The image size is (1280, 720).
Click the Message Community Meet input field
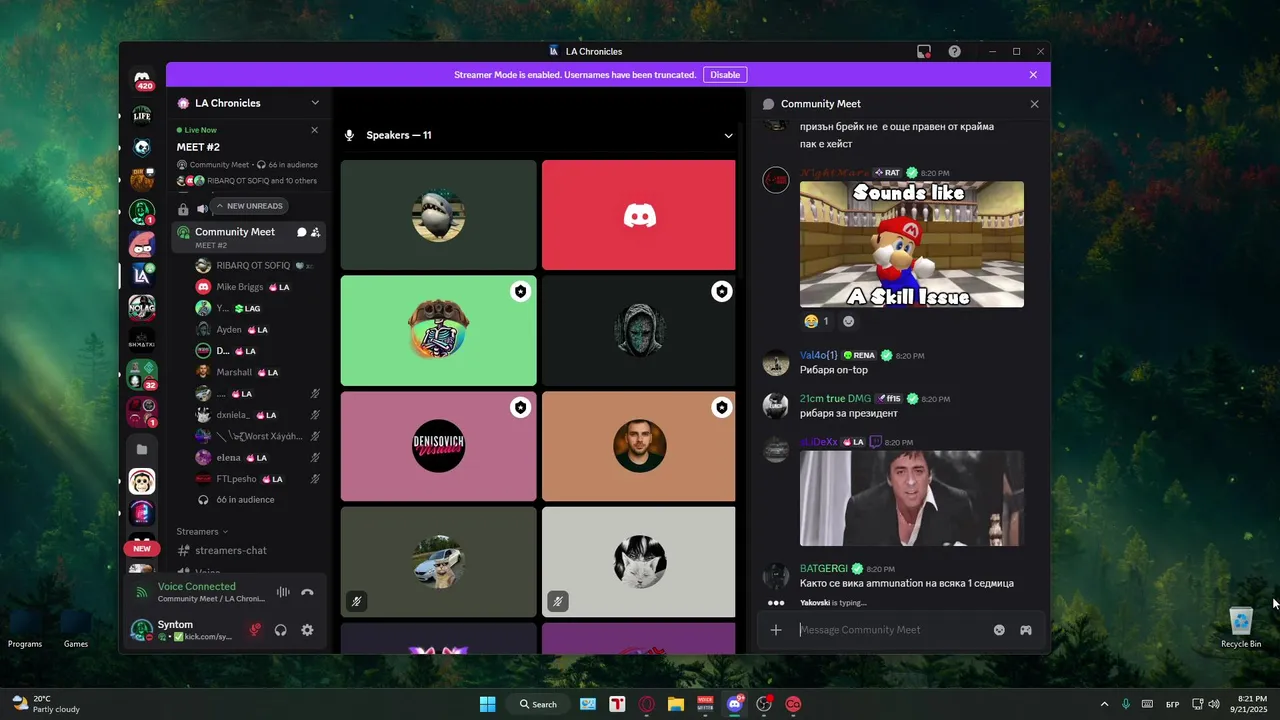[890, 630]
